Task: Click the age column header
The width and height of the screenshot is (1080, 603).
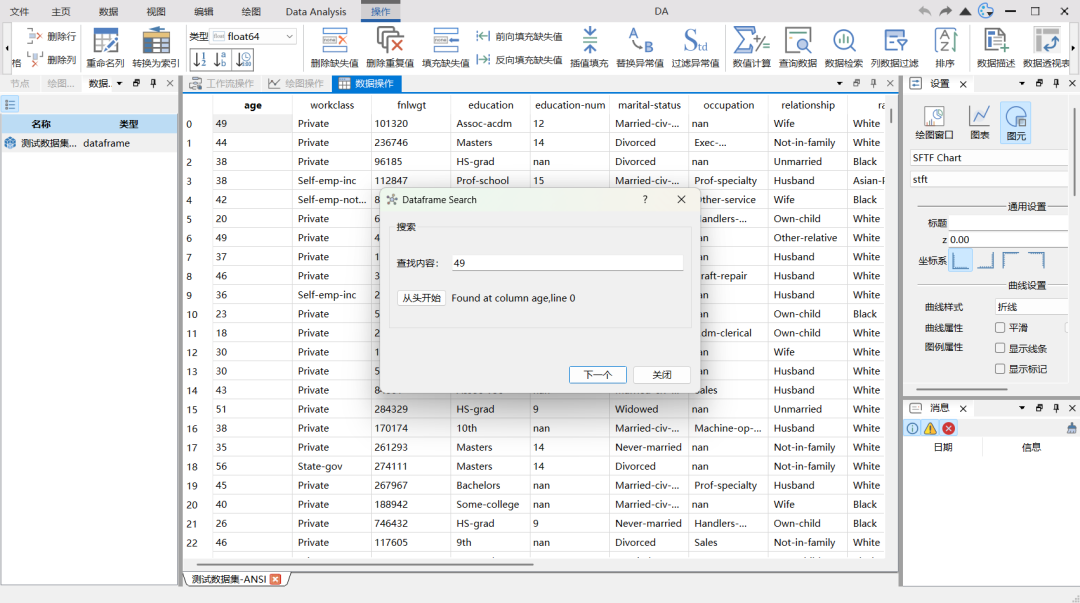Action: click(253, 105)
